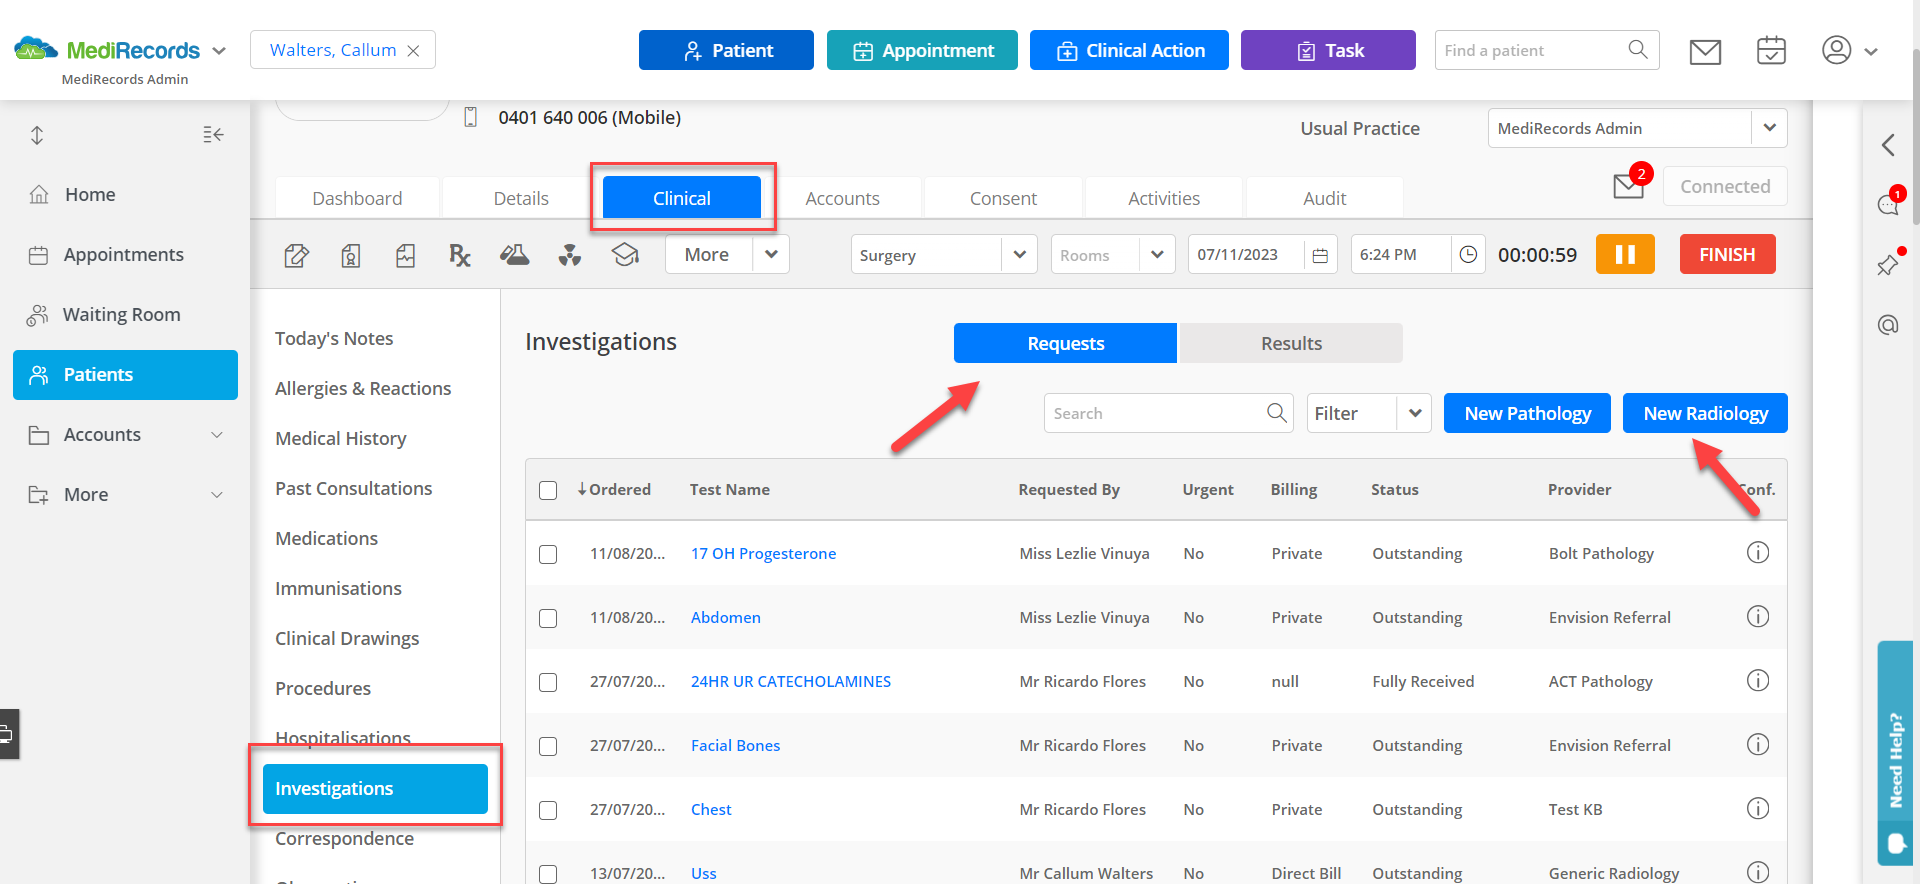Switch to the Consent tab
The height and width of the screenshot is (884, 1920).
click(1003, 198)
